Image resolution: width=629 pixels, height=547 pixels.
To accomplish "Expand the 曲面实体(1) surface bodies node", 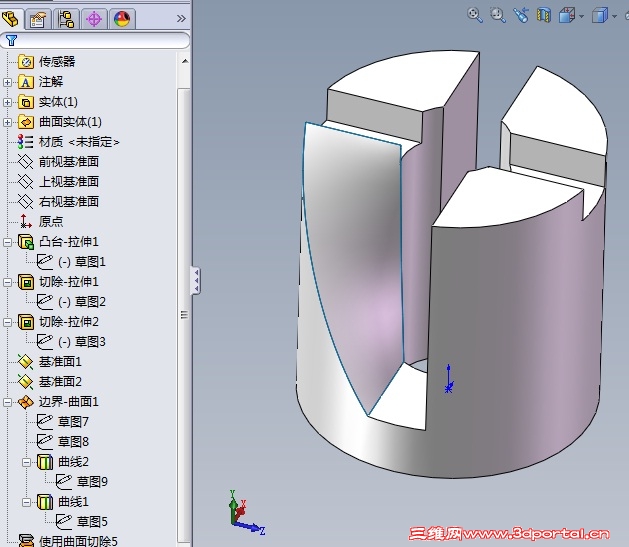I will click(7, 122).
